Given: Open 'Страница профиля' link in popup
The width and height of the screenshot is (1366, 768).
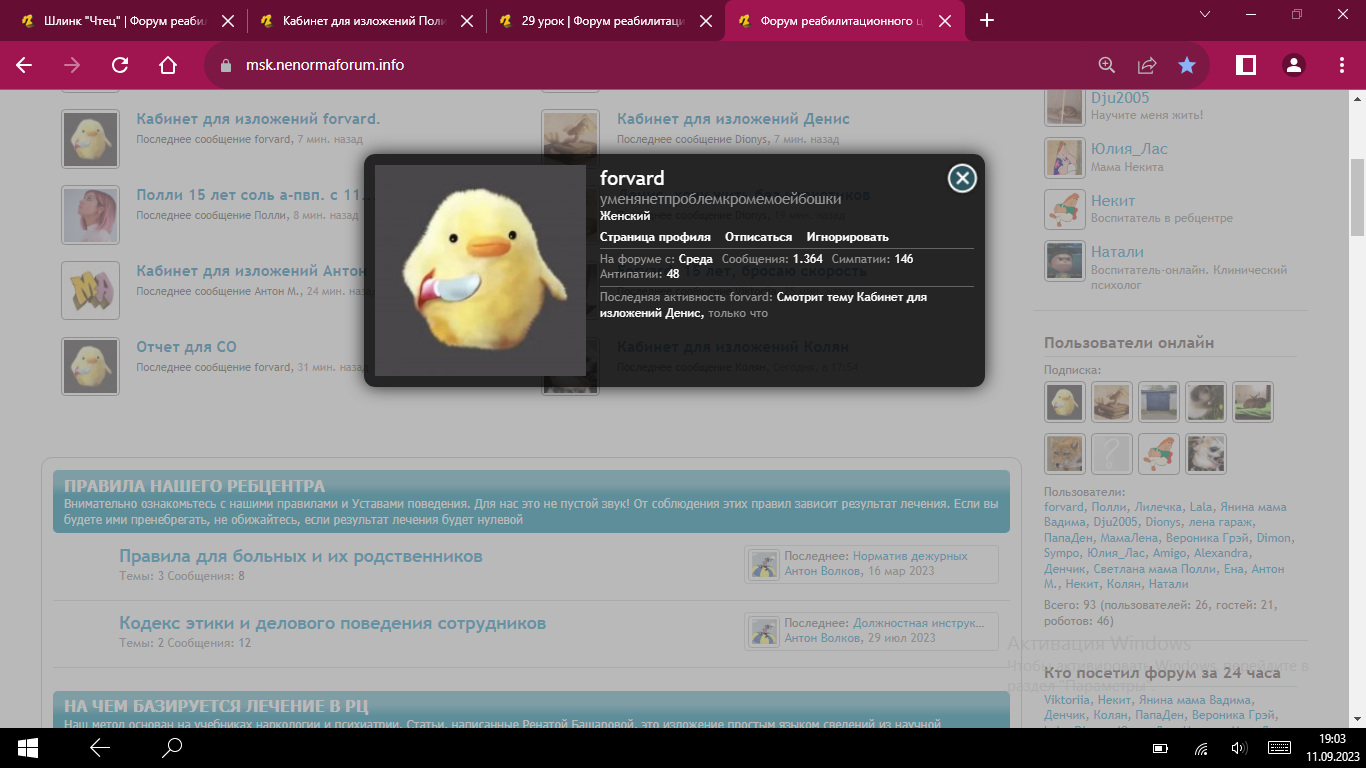Looking at the screenshot, I should tap(655, 237).
